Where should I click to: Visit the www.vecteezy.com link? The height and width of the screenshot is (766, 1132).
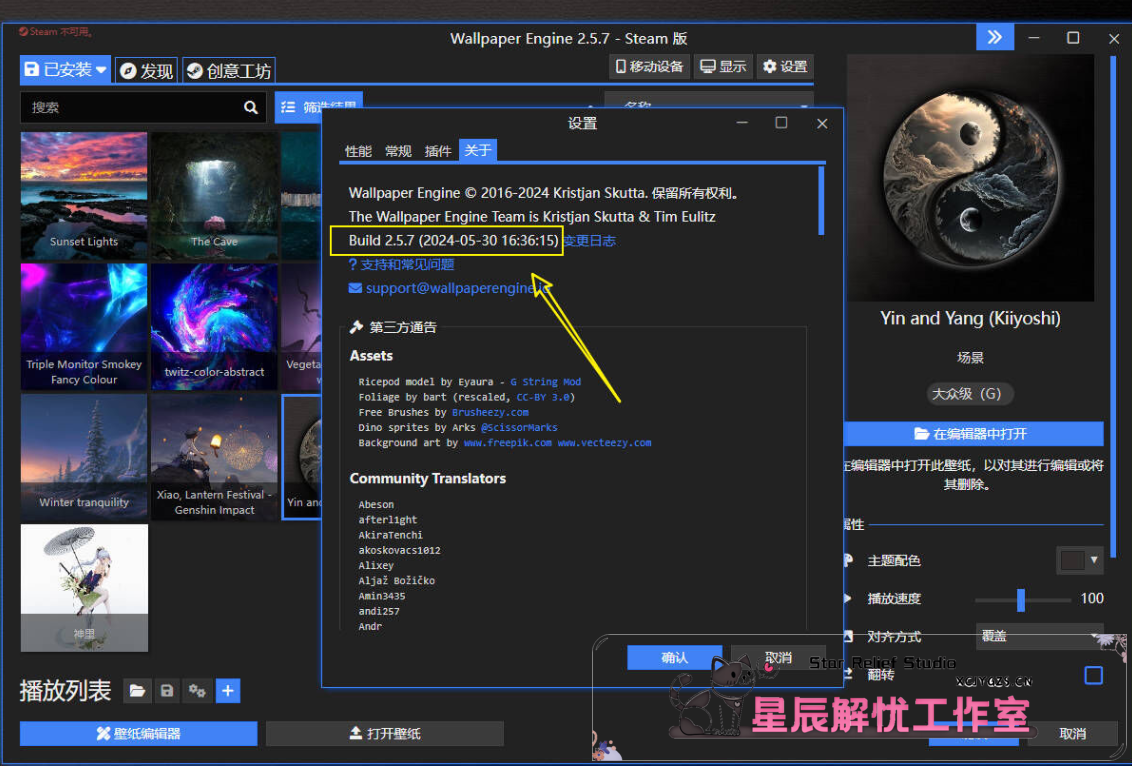pyautogui.click(x=604, y=443)
